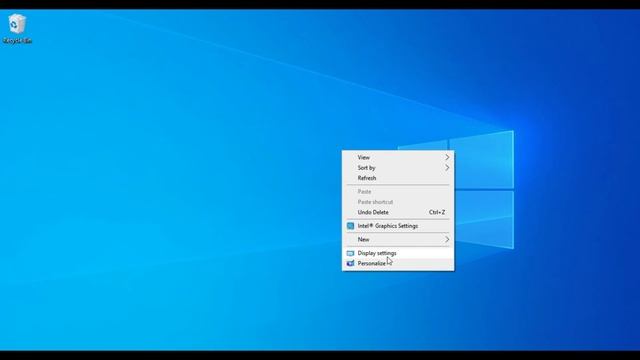Click the Personalize menu icon

[x=350, y=263]
